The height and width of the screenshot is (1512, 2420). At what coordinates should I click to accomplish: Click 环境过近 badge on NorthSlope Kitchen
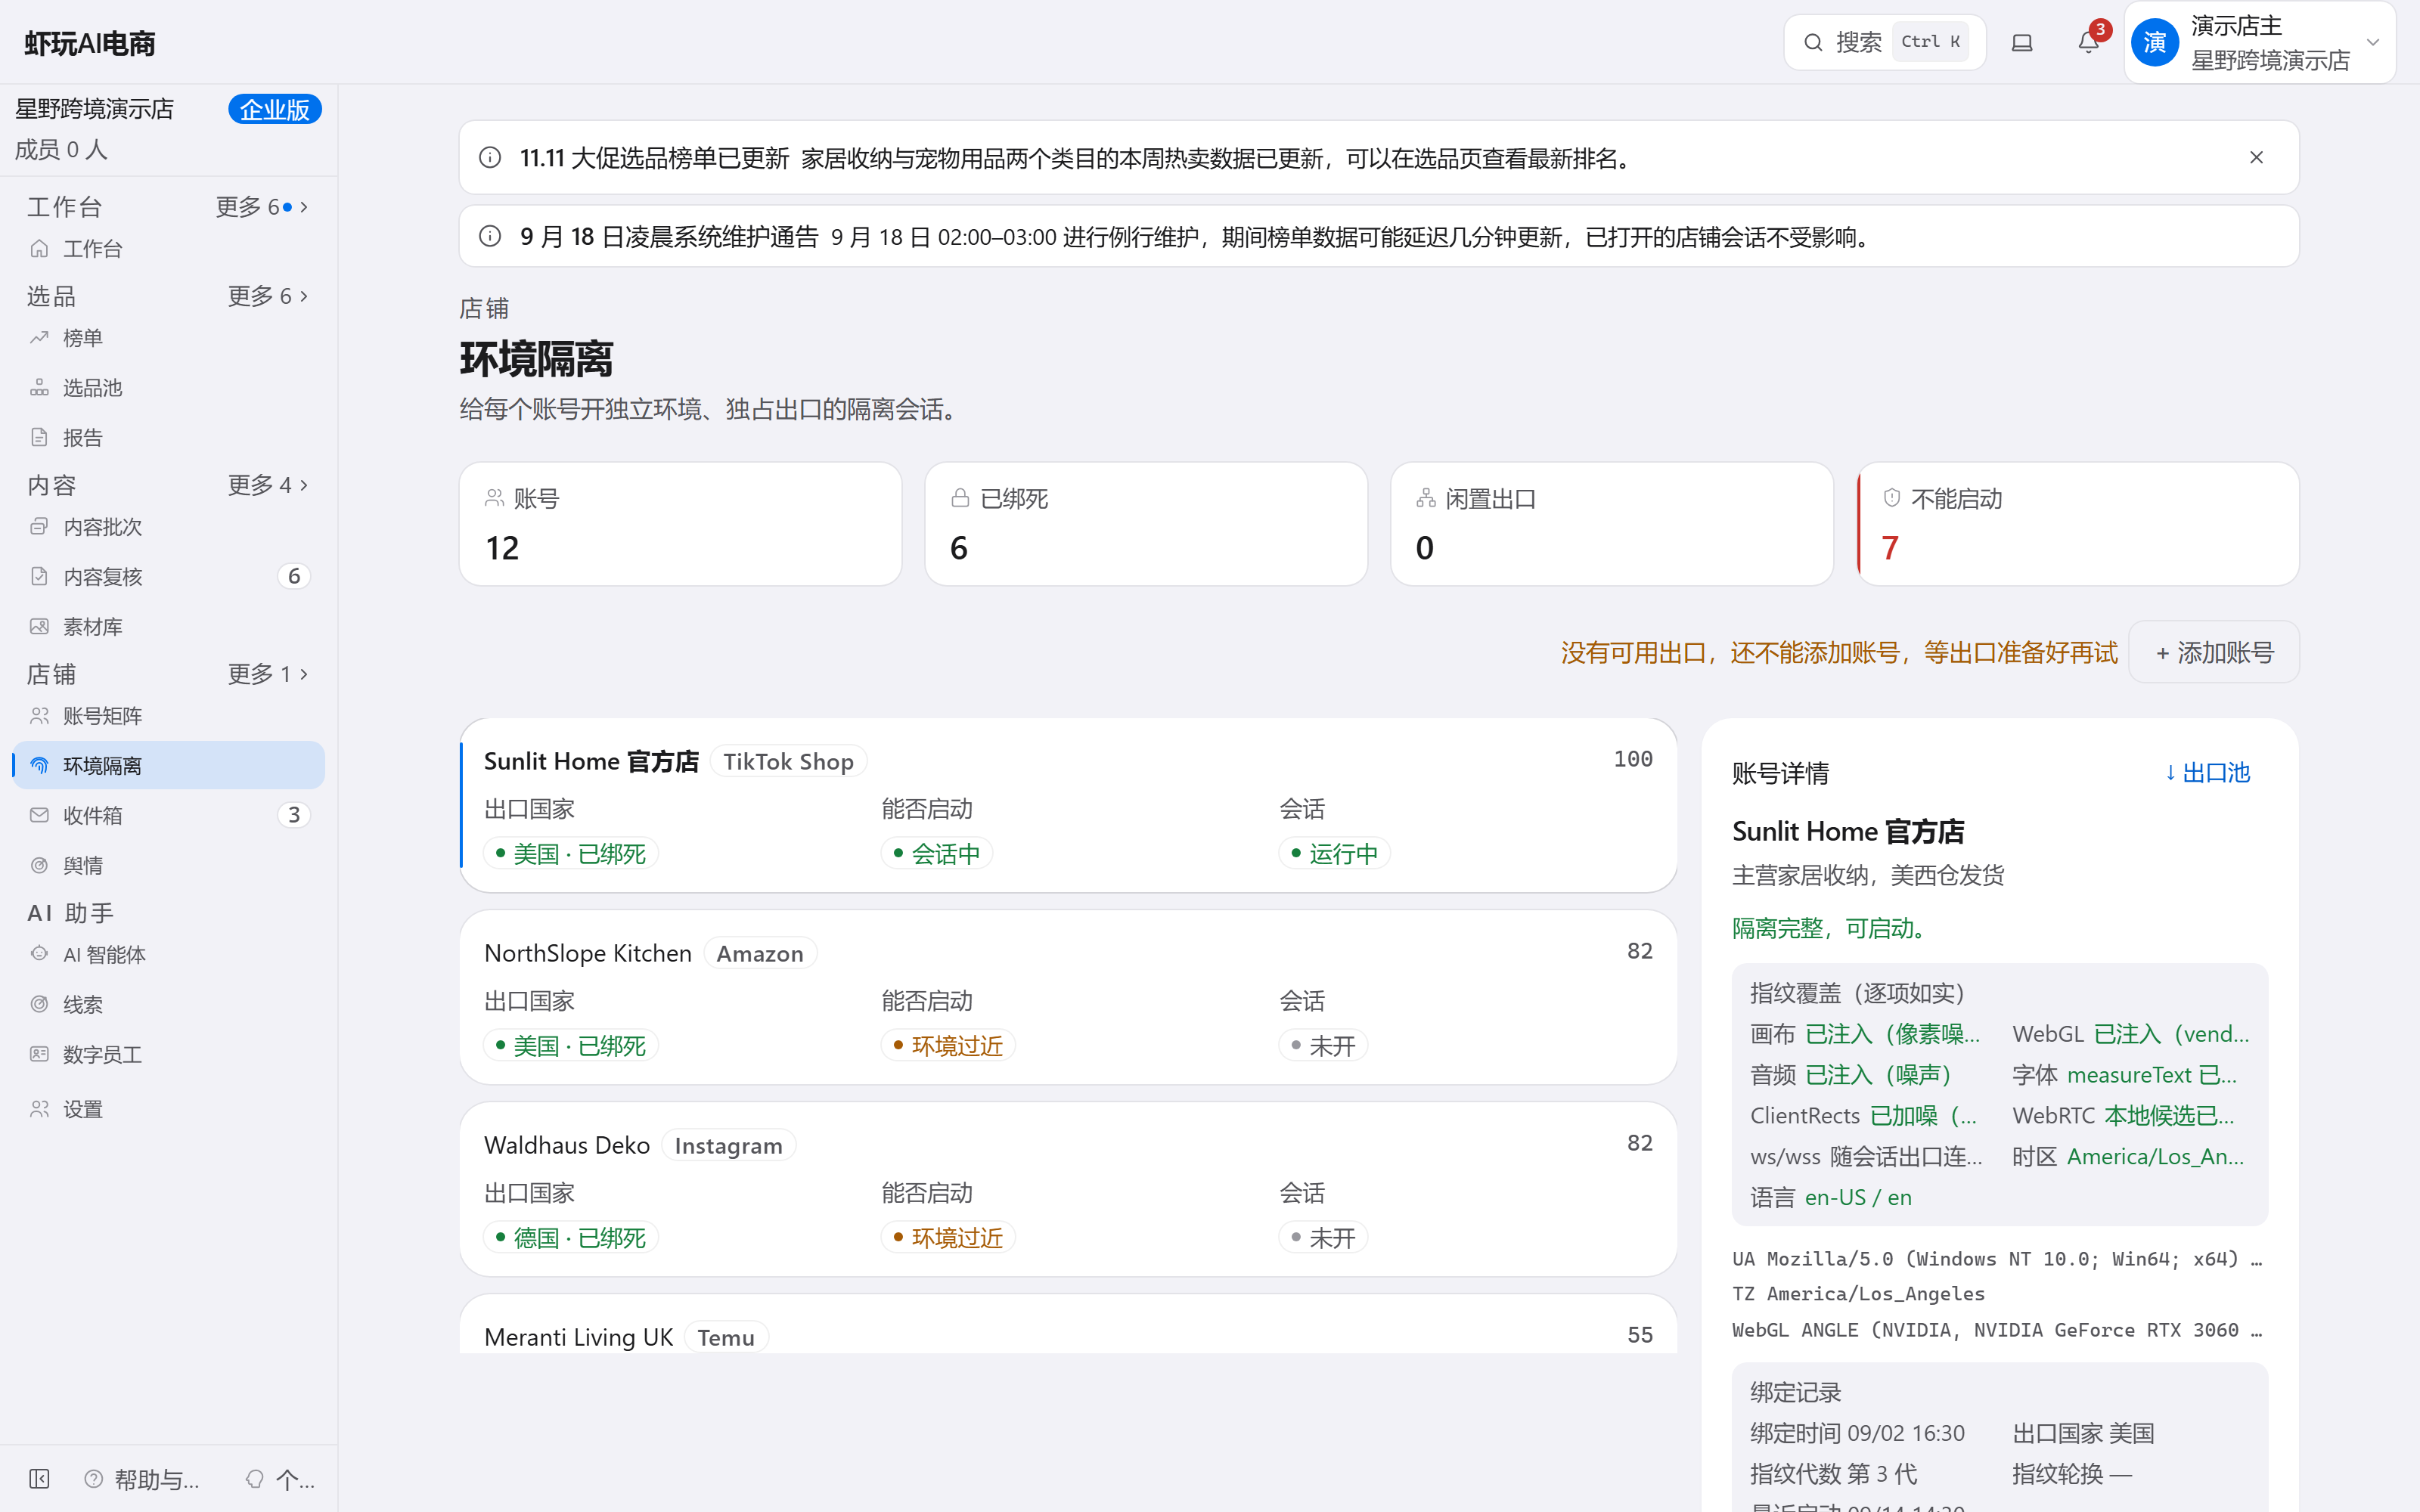coord(948,1046)
